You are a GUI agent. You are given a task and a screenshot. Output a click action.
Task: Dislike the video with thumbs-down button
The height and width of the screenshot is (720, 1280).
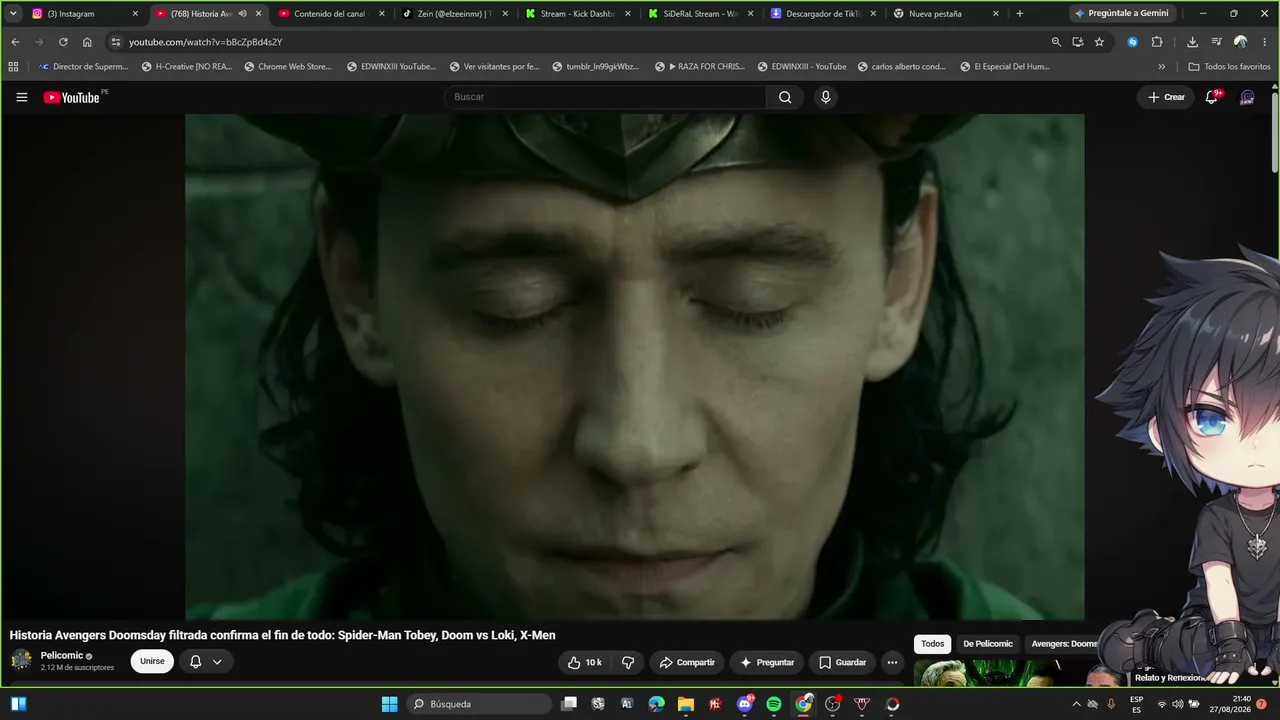click(x=628, y=662)
